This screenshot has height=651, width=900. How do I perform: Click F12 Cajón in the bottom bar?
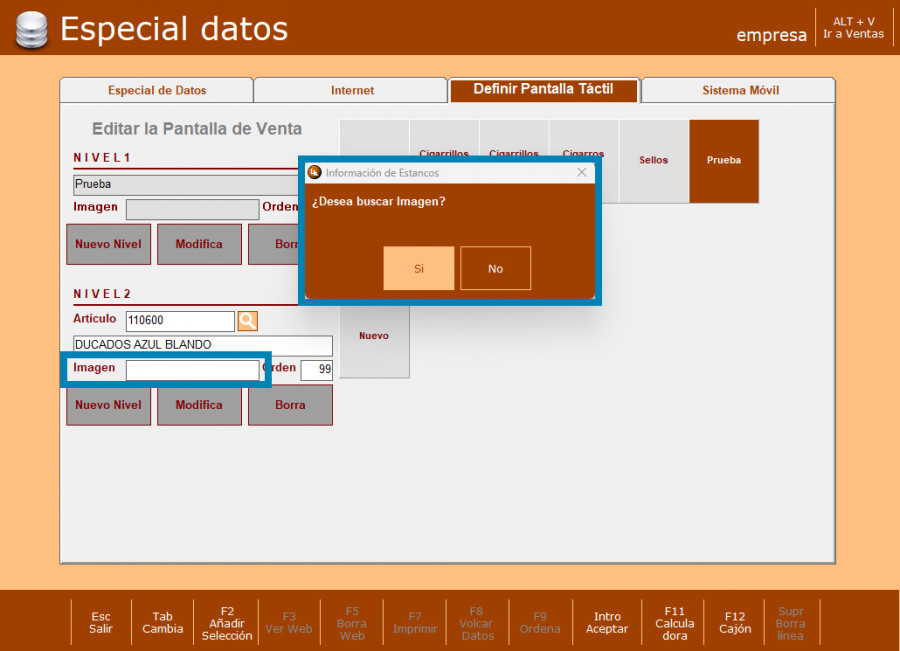(x=735, y=623)
